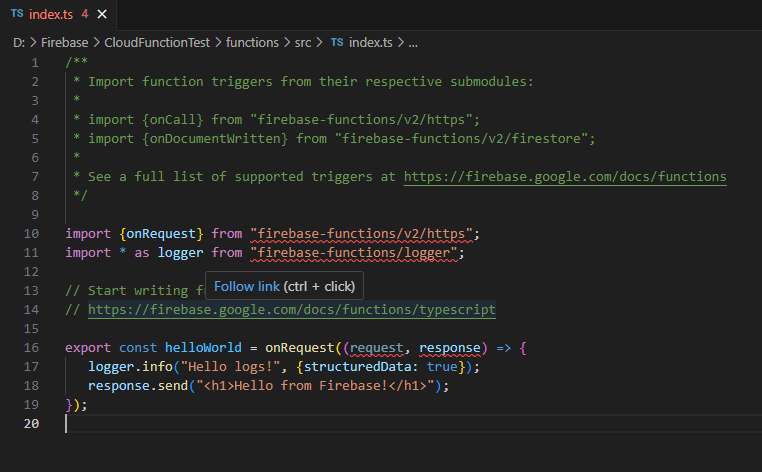Image resolution: width=762 pixels, height=472 pixels.
Task: Click the onRequest call on line 16
Action: (299, 348)
